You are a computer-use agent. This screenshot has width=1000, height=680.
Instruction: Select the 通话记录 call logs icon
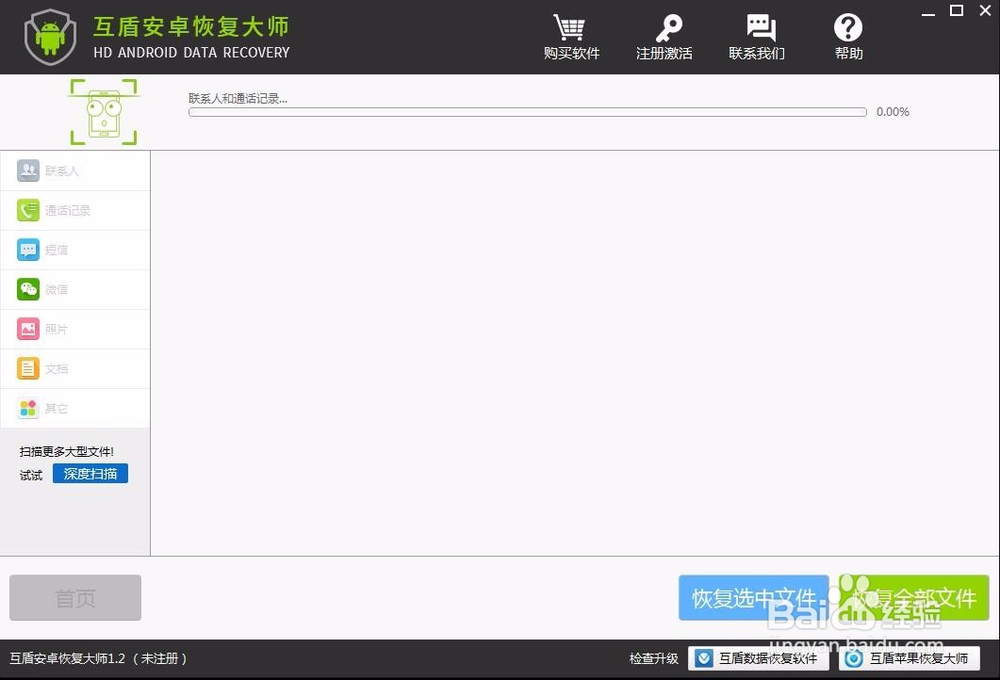click(28, 210)
